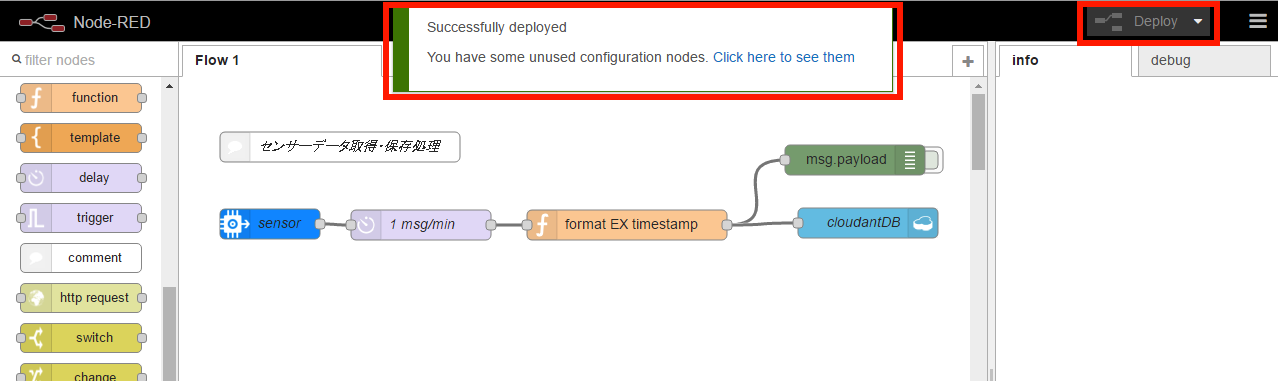The width and height of the screenshot is (1278, 381).
Task: Select the delay node in palette
Action: point(81,178)
